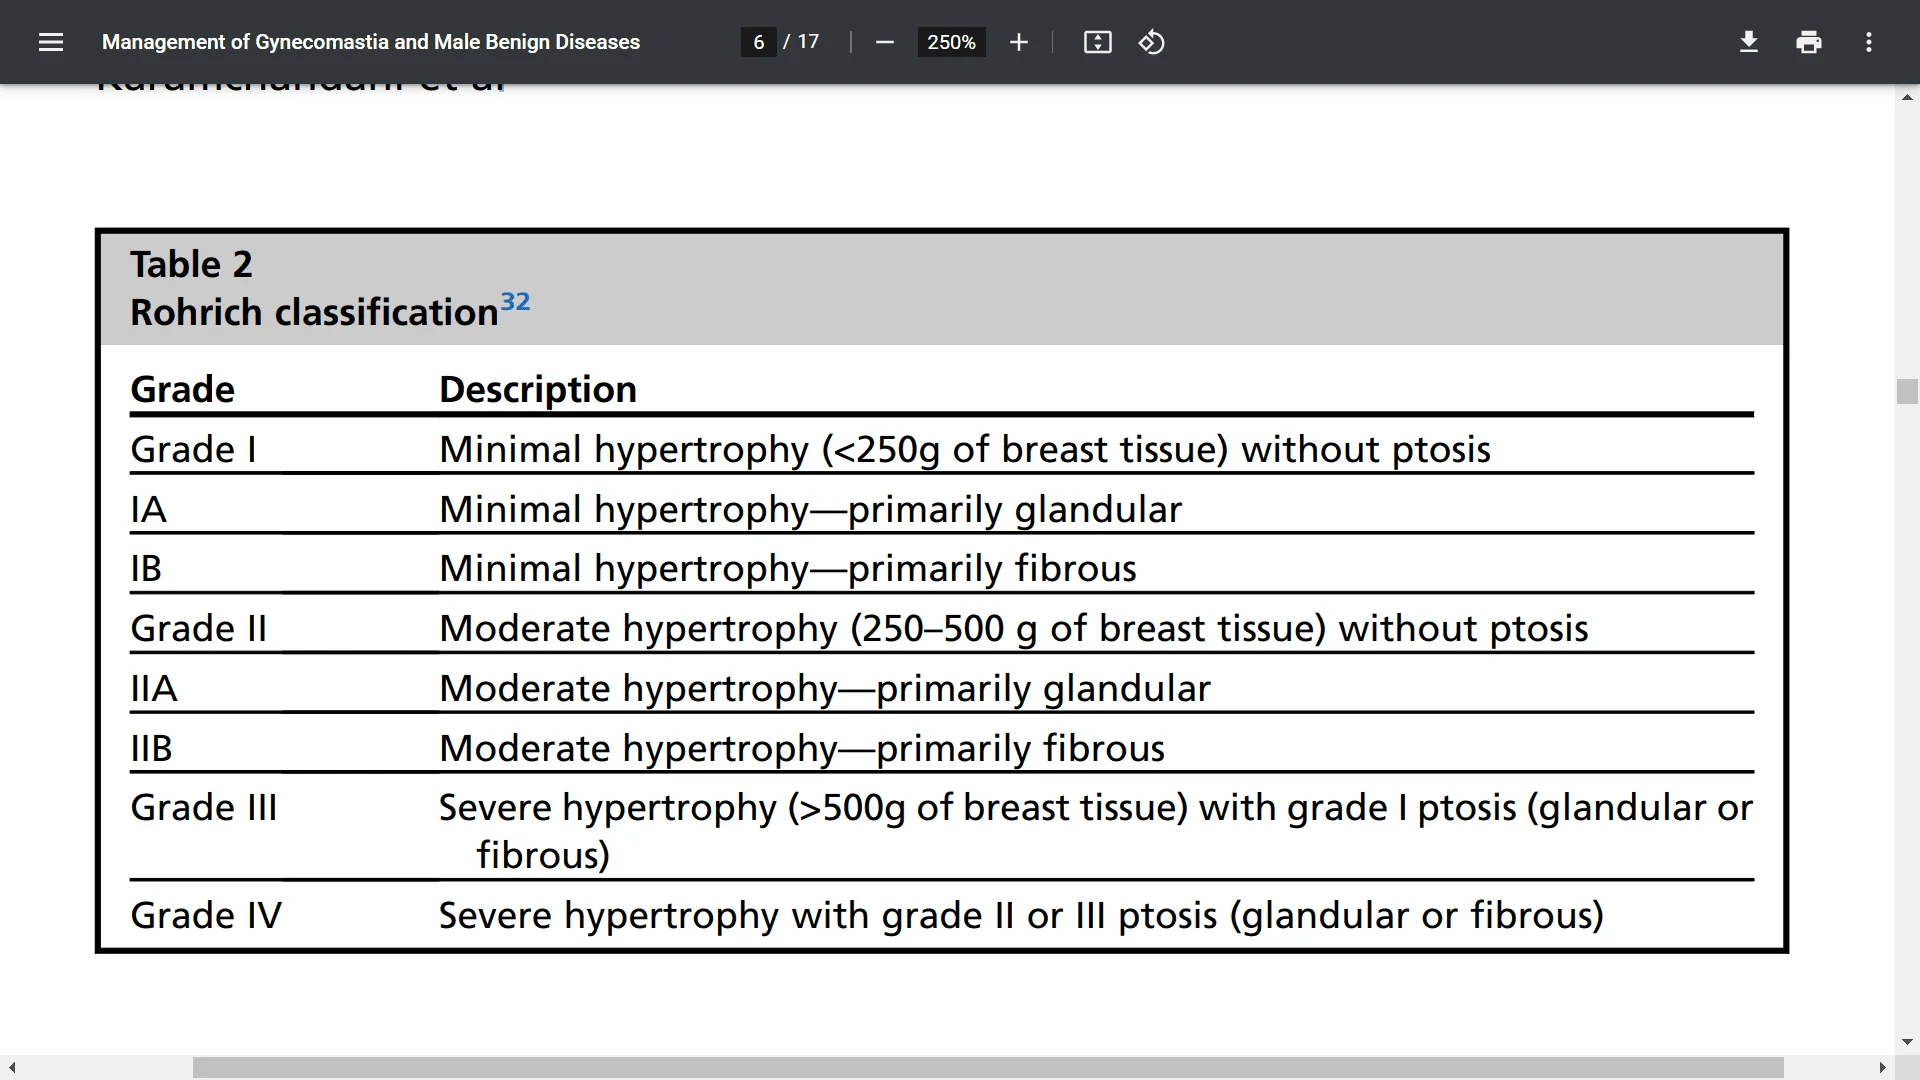Follow citation link 32 after Rohrich classification
Image resolution: width=1920 pixels, height=1080 pixels.
coord(516,300)
